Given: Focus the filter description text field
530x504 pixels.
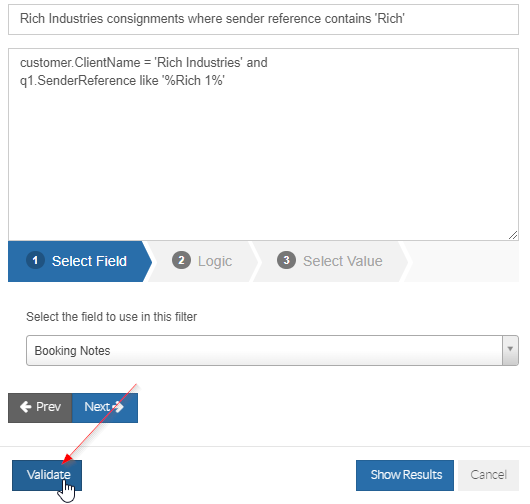Looking at the screenshot, I should point(263,19).
